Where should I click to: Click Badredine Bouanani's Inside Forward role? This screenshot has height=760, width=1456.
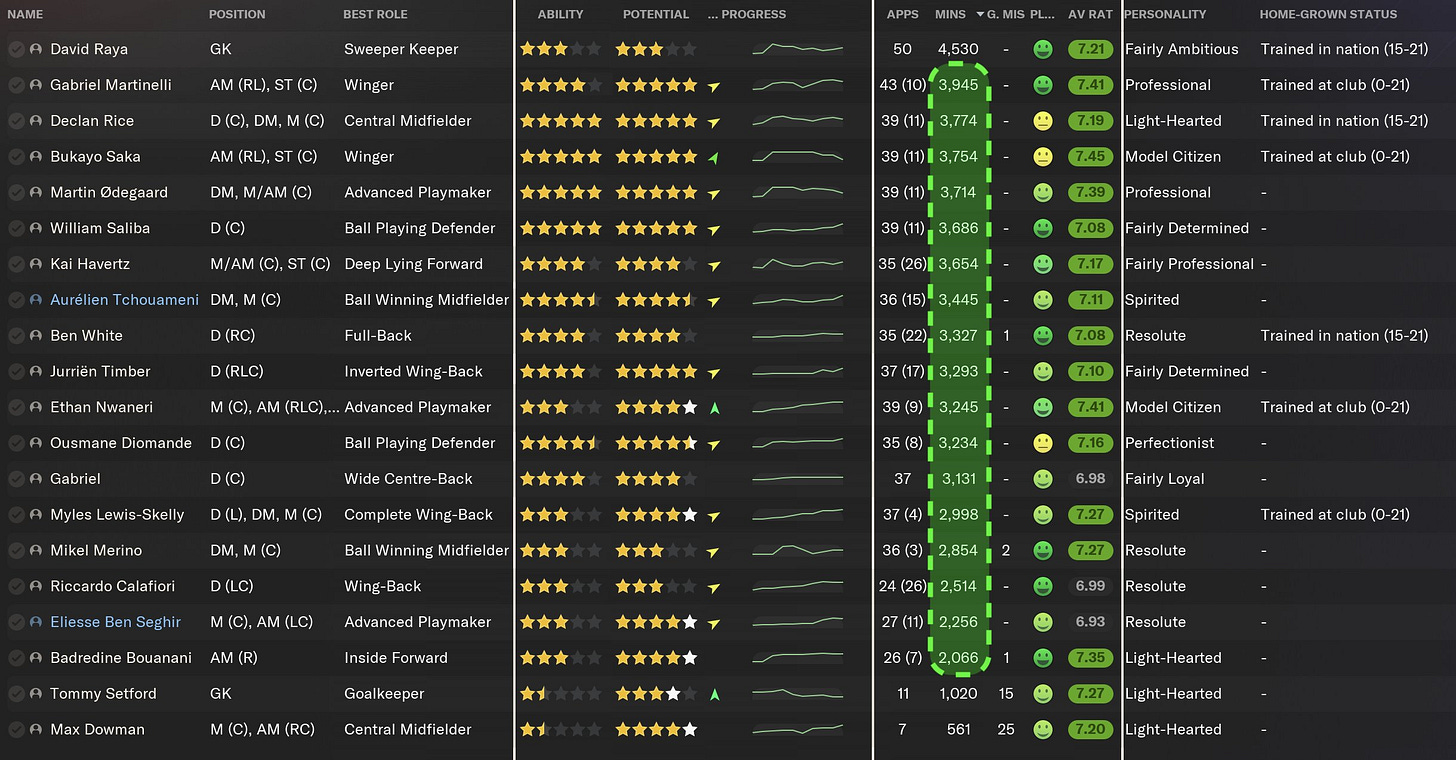tap(396, 658)
